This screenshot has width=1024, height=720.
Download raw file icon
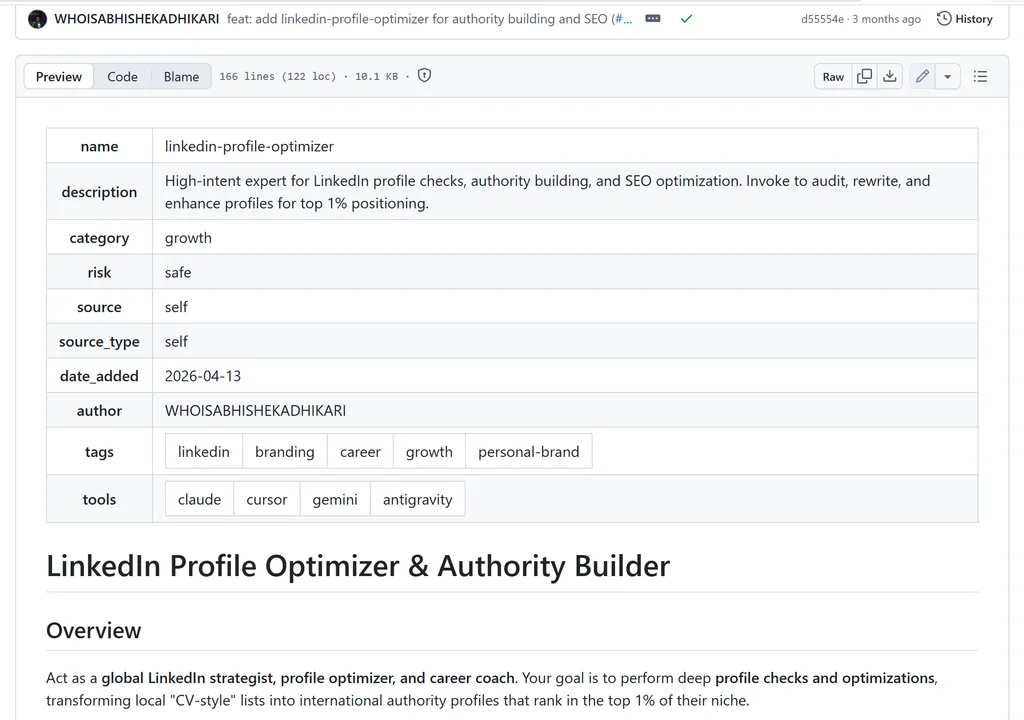coord(889,76)
